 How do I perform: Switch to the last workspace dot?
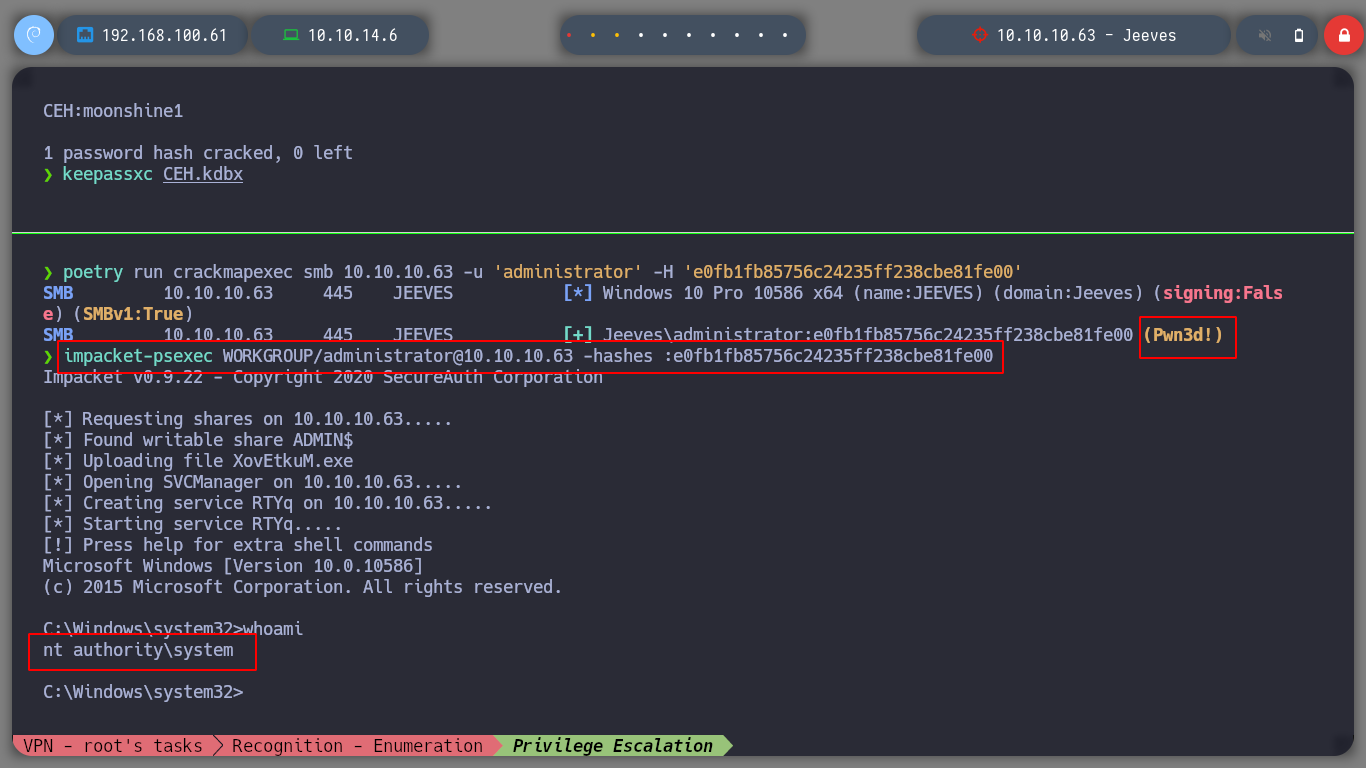pyautogui.click(x=786, y=35)
